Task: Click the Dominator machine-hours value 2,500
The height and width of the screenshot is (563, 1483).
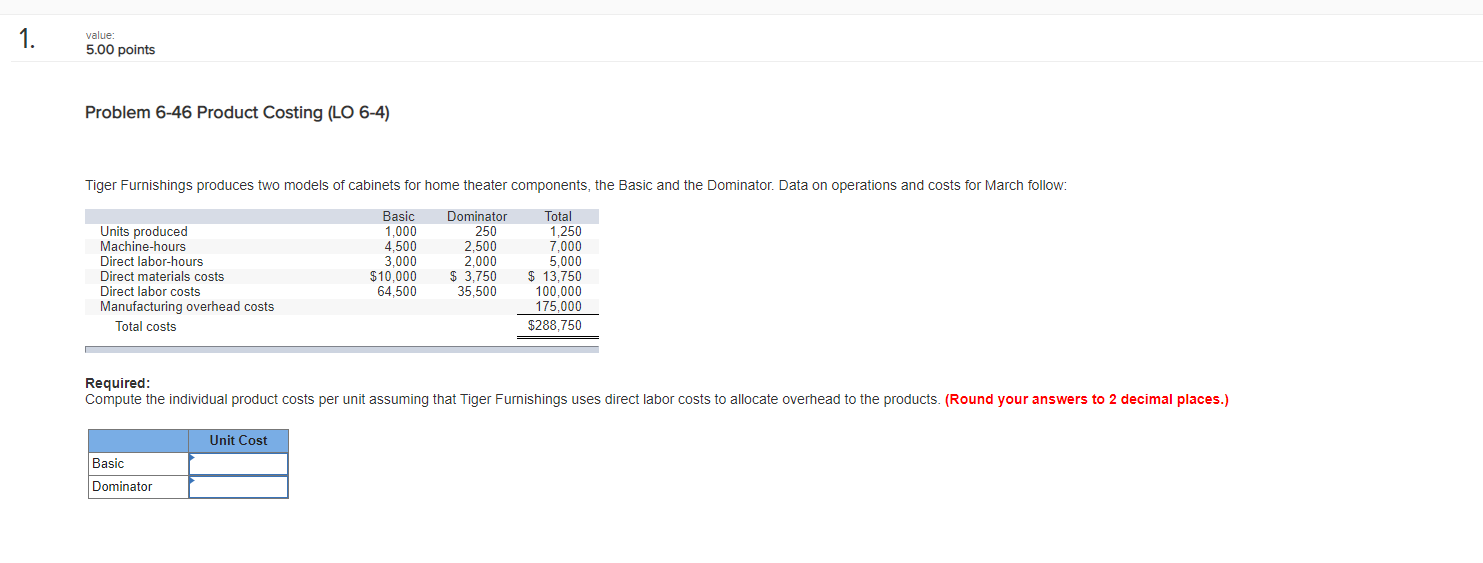Action: 481,247
